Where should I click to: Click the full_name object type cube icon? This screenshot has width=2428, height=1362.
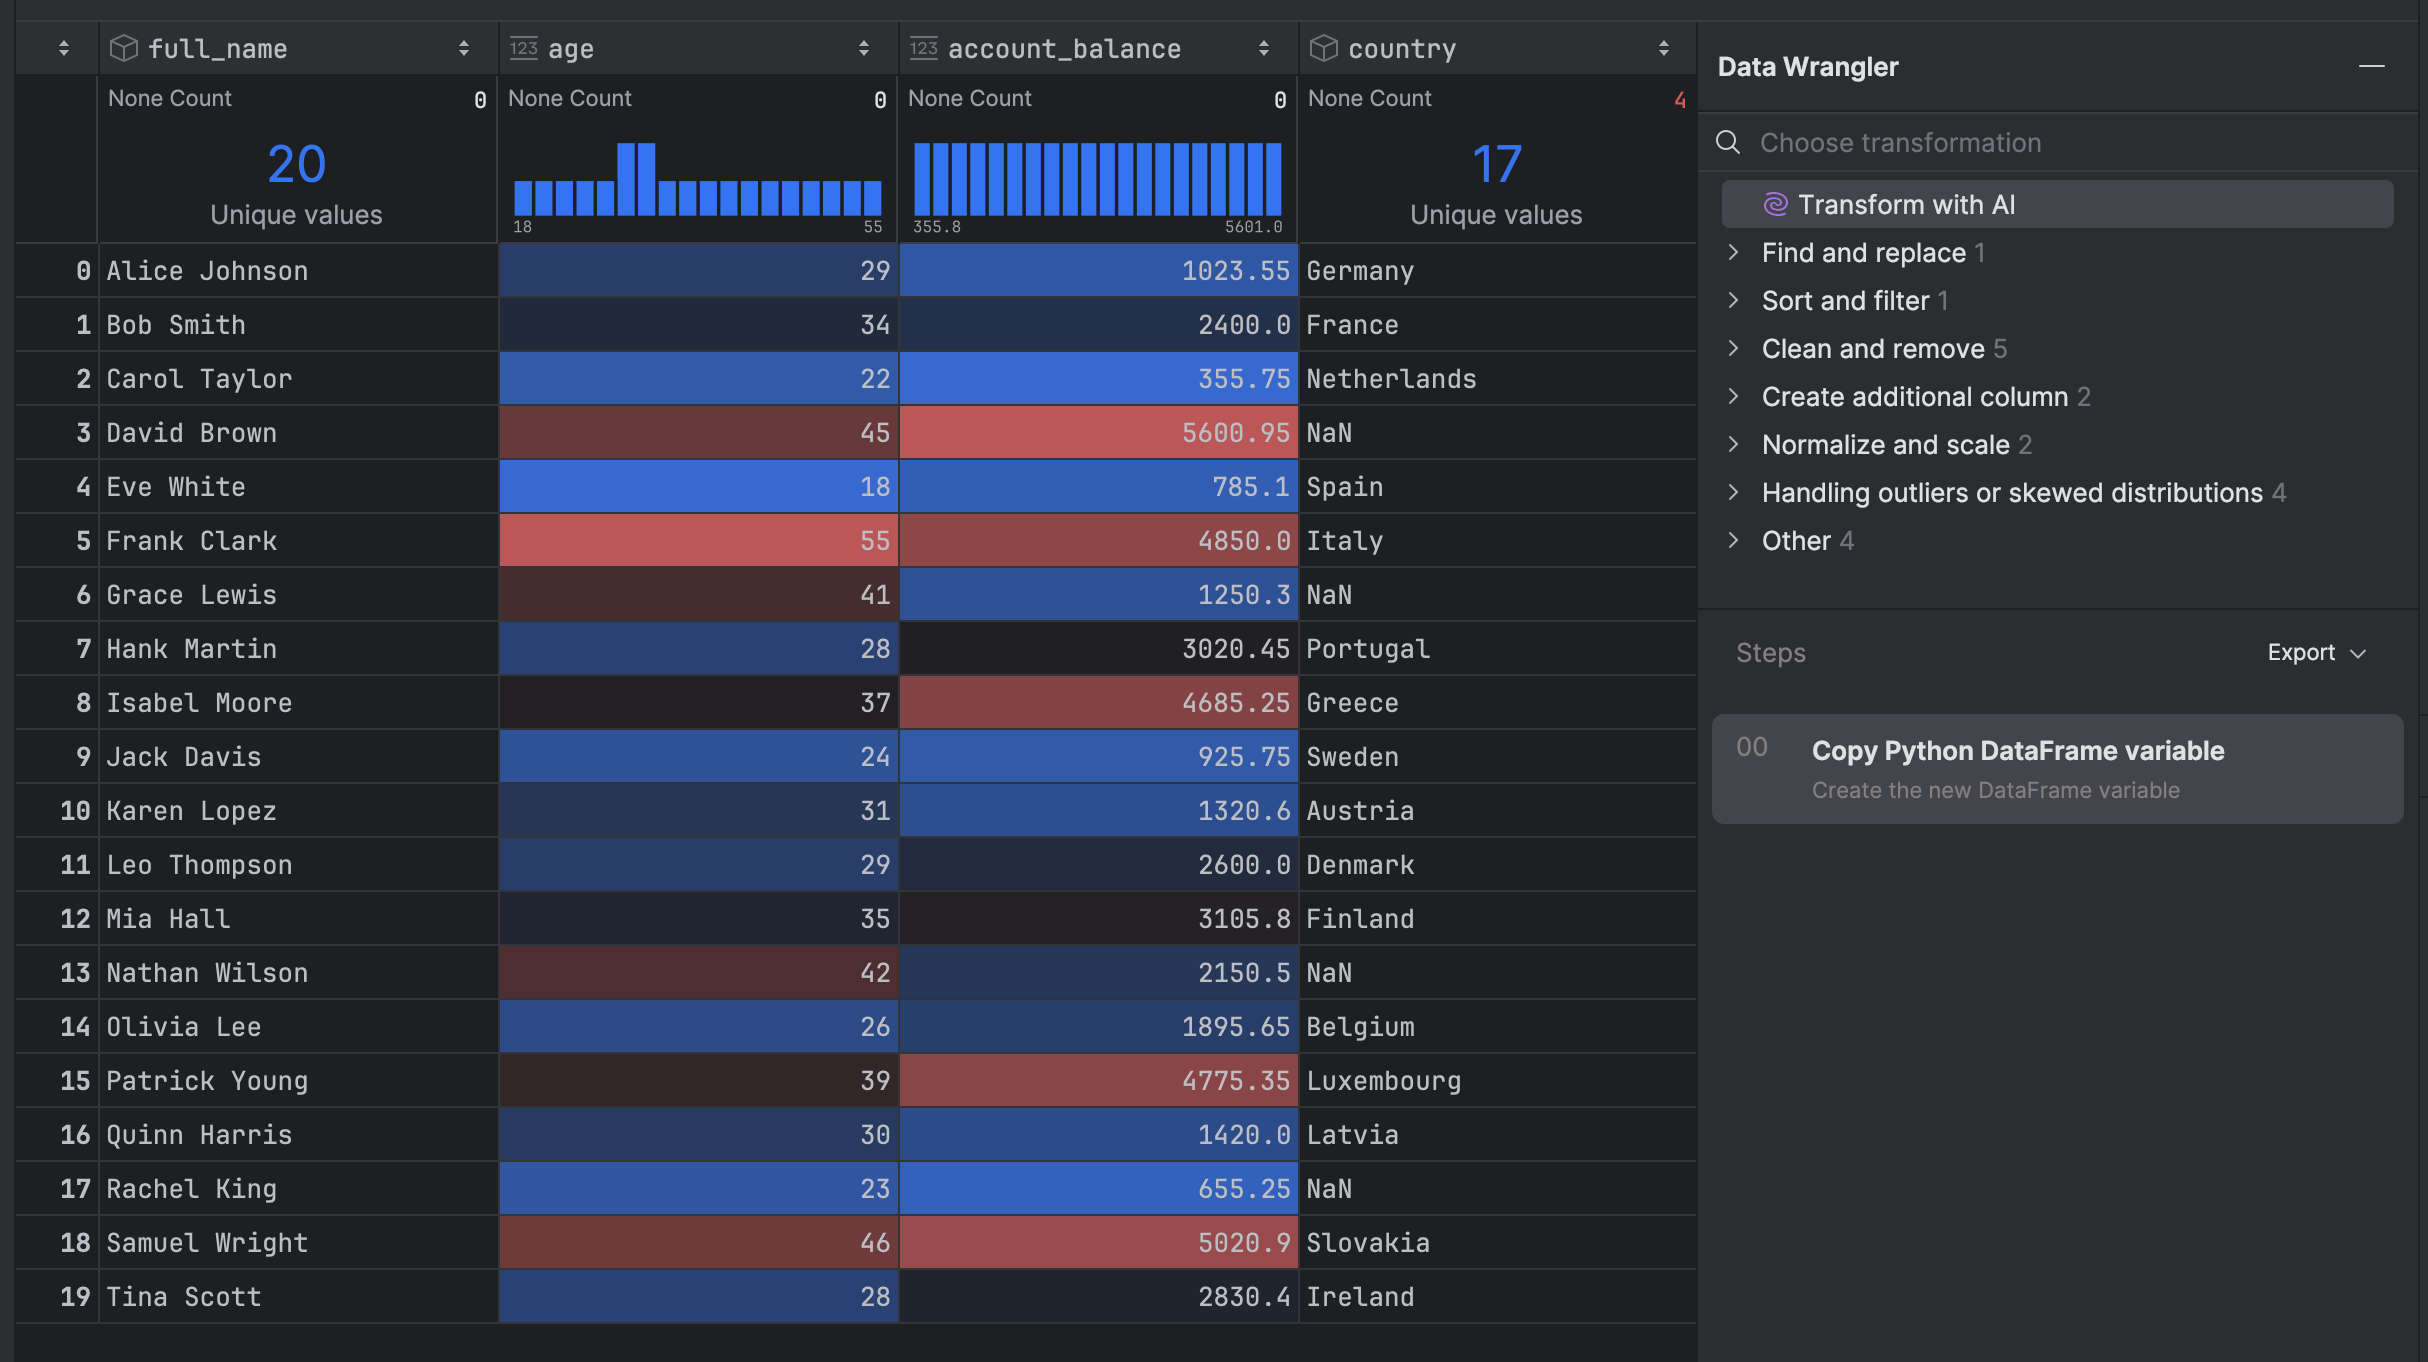coord(124,48)
